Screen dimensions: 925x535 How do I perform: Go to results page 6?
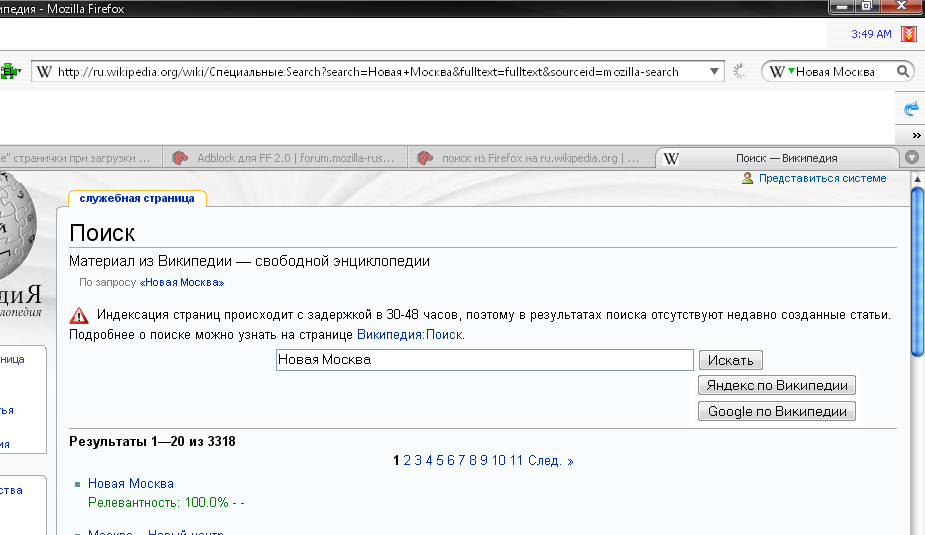pos(451,461)
